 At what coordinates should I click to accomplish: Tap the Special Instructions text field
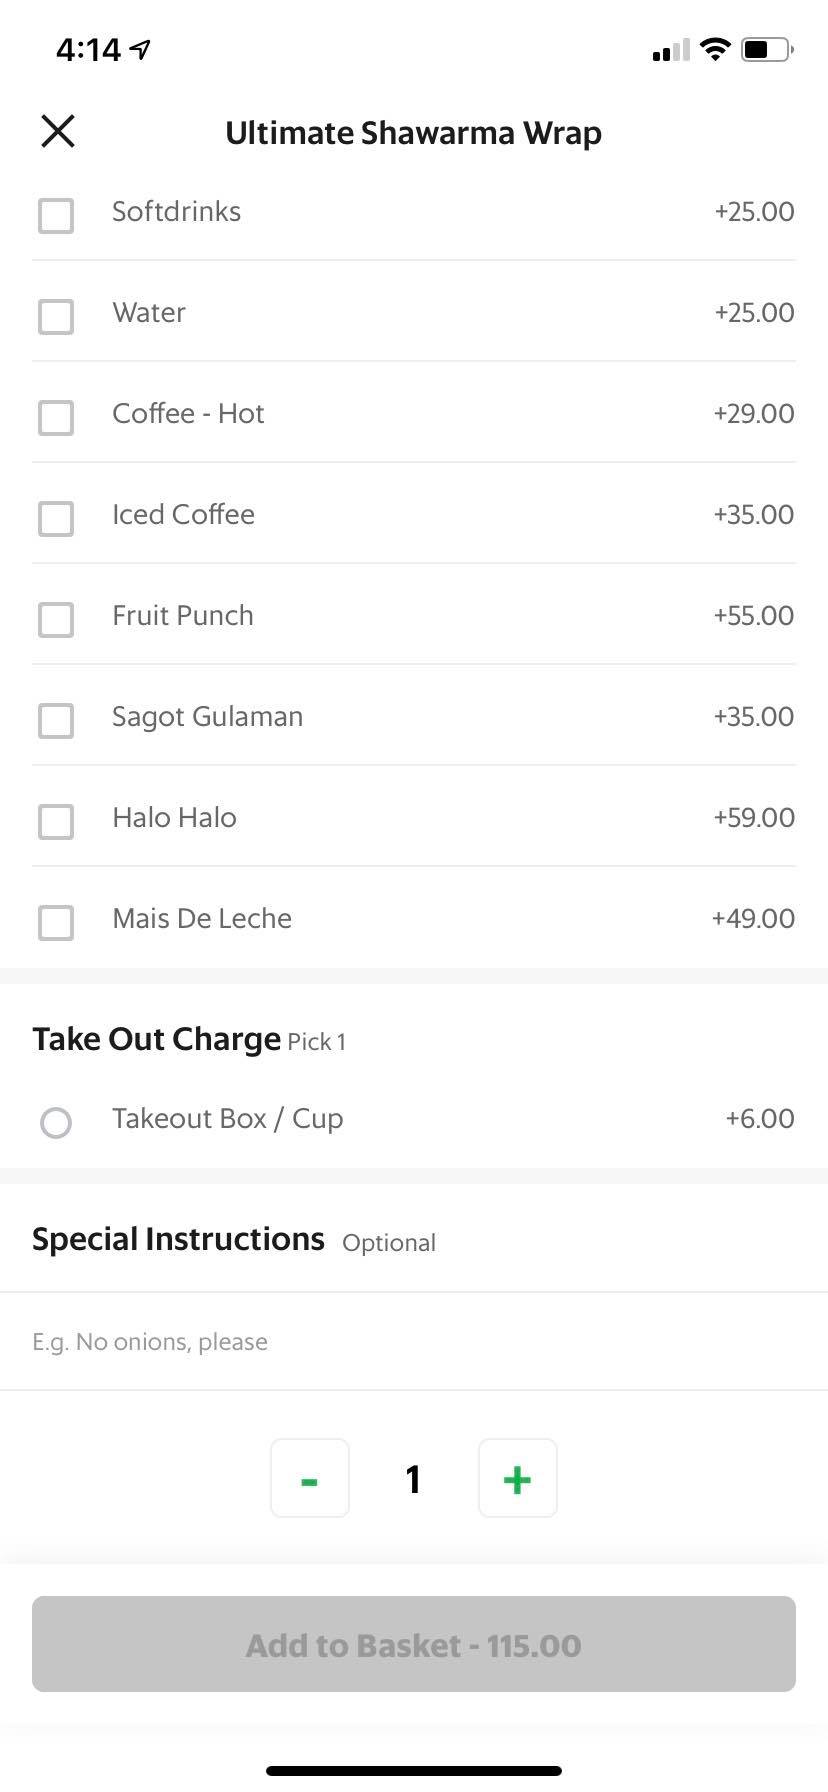tap(414, 1341)
